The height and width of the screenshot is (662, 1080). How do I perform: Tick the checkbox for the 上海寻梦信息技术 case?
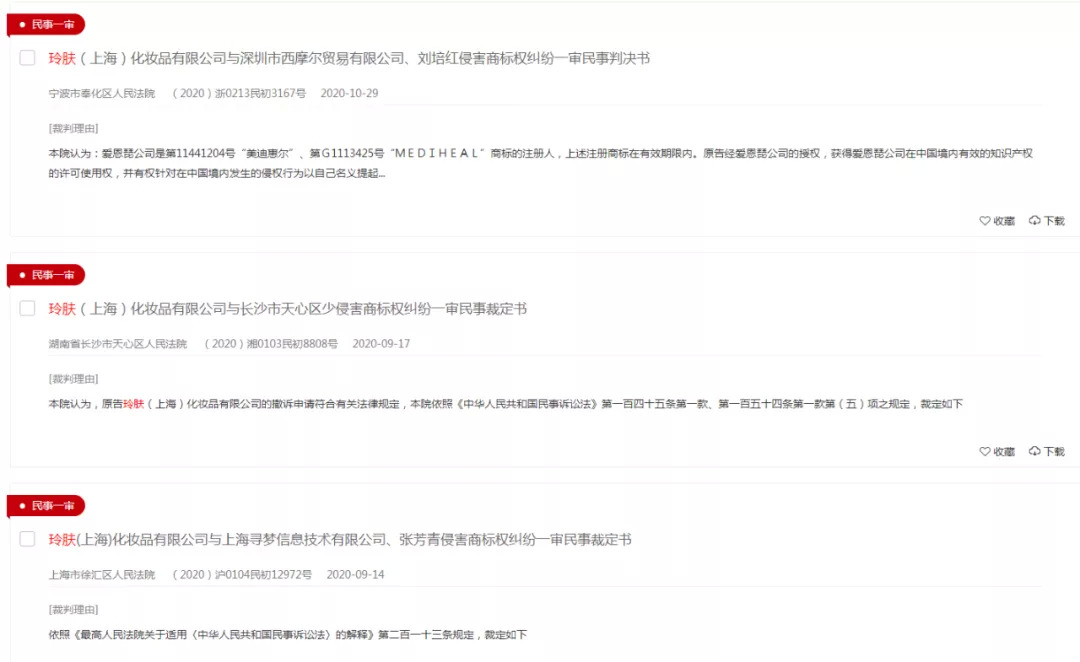click(x=28, y=539)
